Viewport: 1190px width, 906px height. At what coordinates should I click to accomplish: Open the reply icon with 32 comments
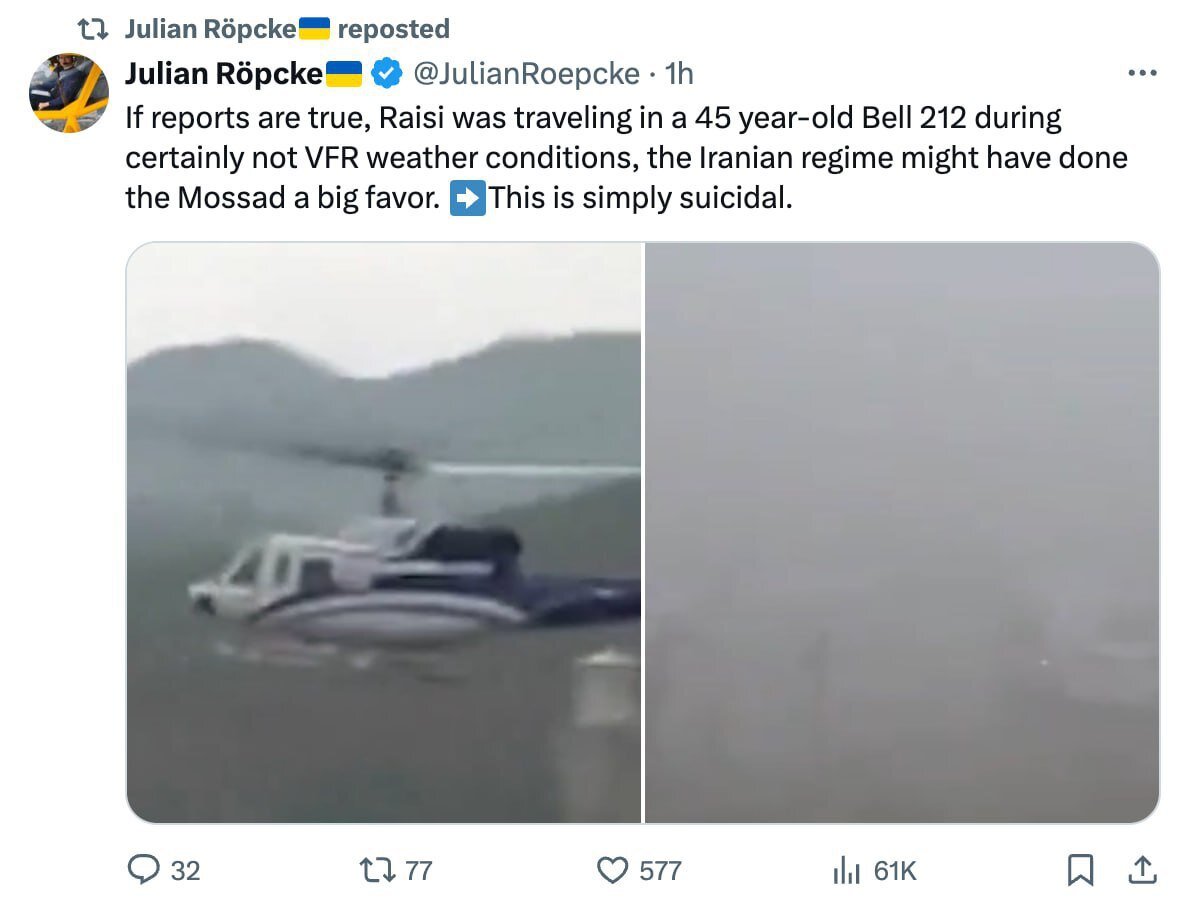(x=143, y=870)
